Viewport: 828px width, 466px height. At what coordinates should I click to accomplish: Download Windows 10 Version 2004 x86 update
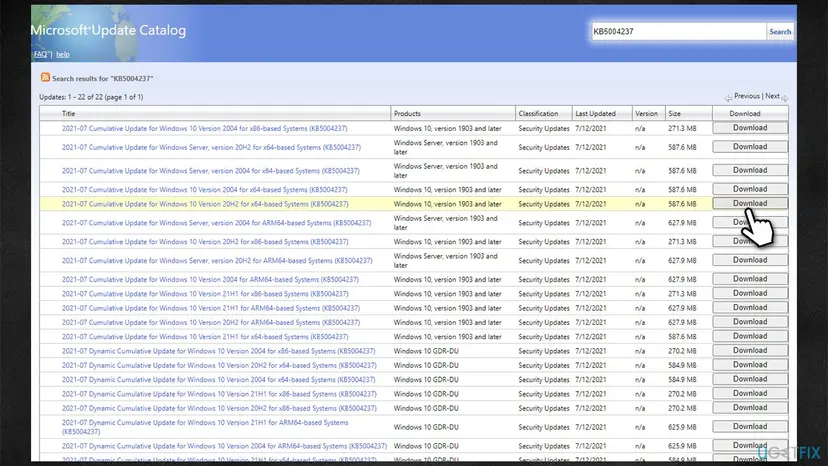[x=750, y=128]
